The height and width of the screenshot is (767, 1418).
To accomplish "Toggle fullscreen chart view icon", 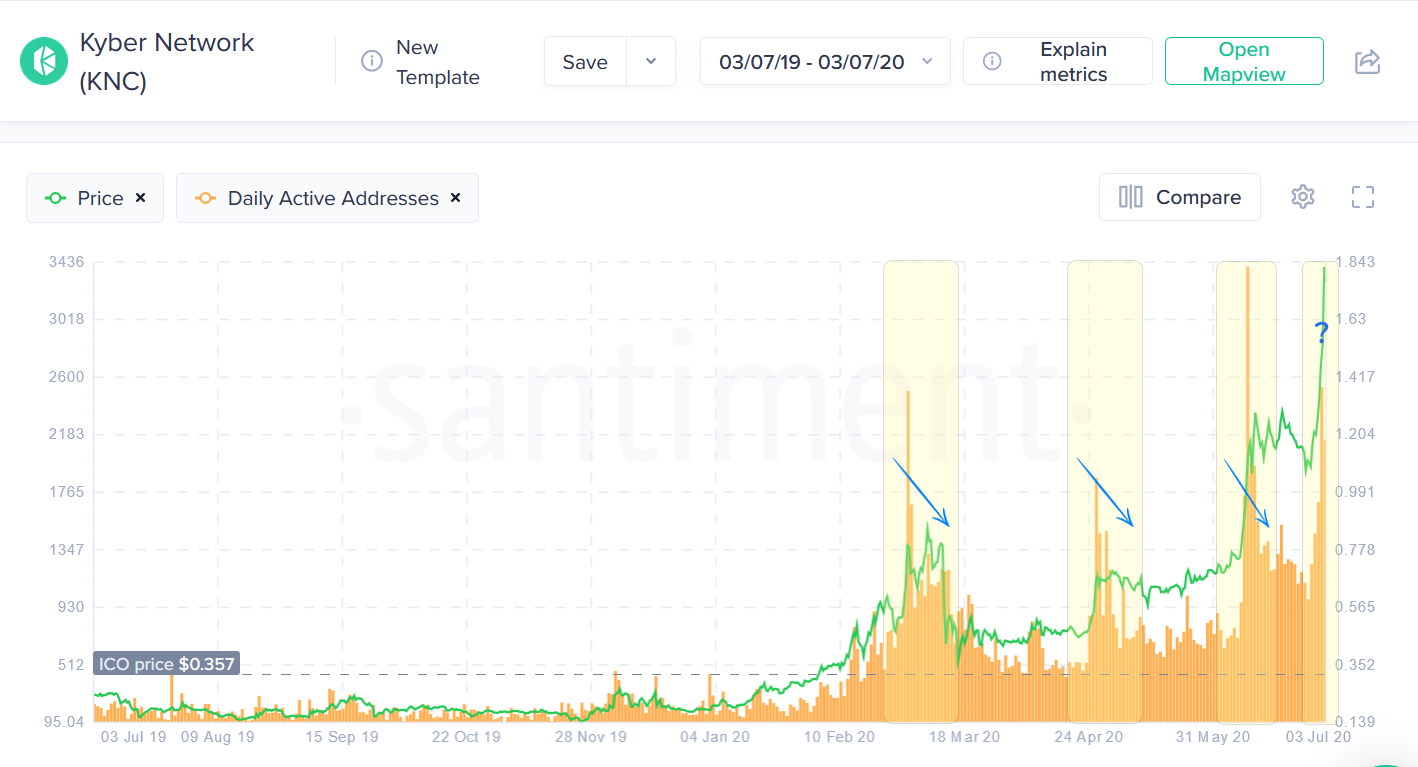I will (1363, 197).
